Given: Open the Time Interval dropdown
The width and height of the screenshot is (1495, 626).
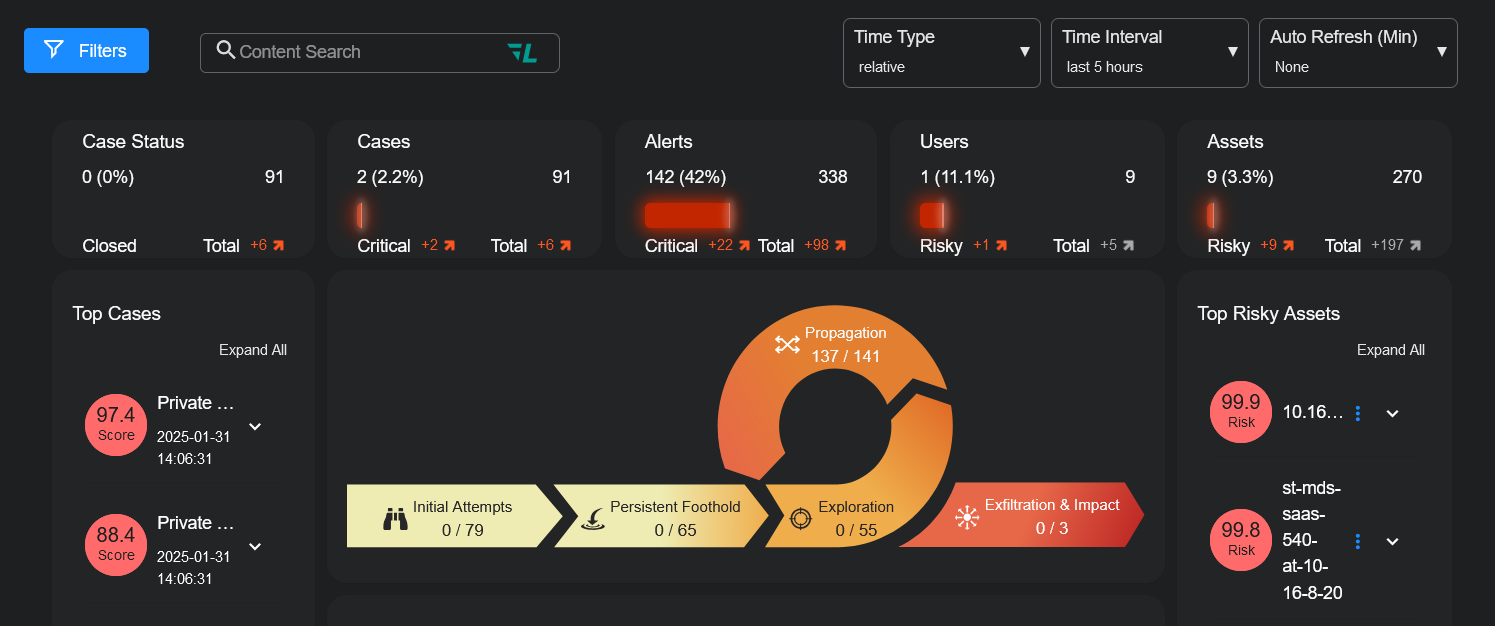Looking at the screenshot, I should click(1149, 53).
